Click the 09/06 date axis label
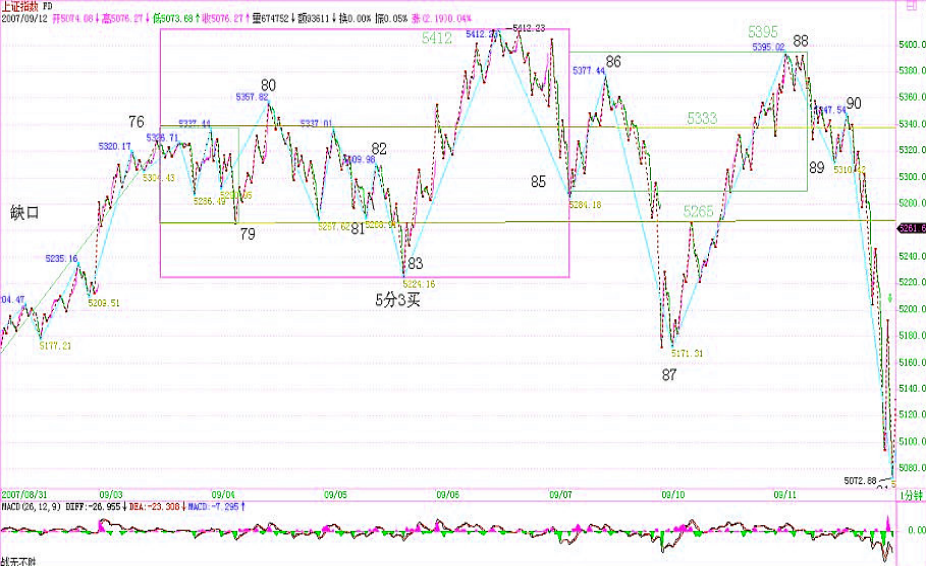 click(x=448, y=495)
